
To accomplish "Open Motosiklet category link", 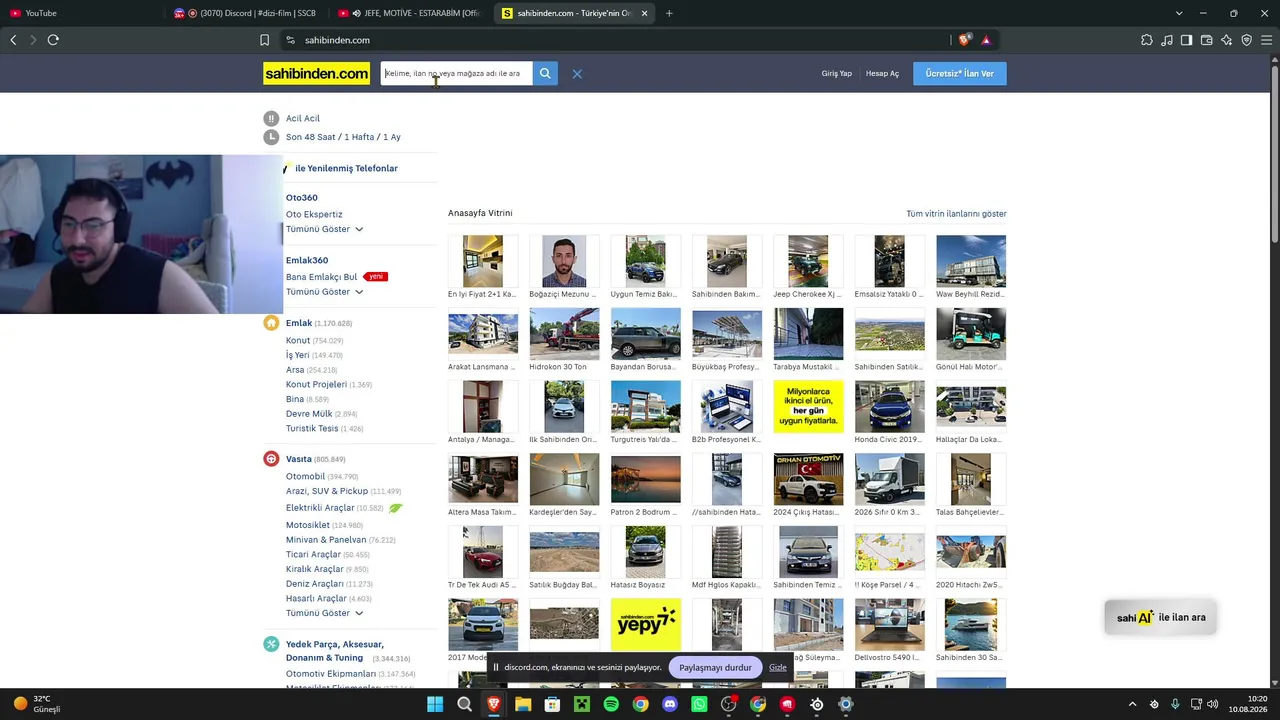I will (x=308, y=525).
